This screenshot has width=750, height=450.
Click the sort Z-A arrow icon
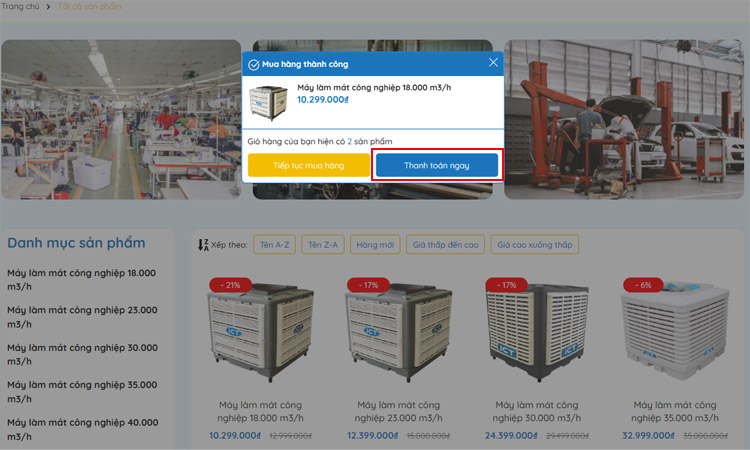pos(203,245)
